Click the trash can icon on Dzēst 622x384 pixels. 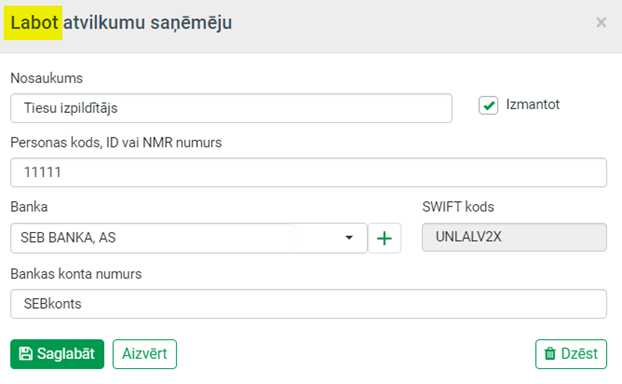[550, 353]
